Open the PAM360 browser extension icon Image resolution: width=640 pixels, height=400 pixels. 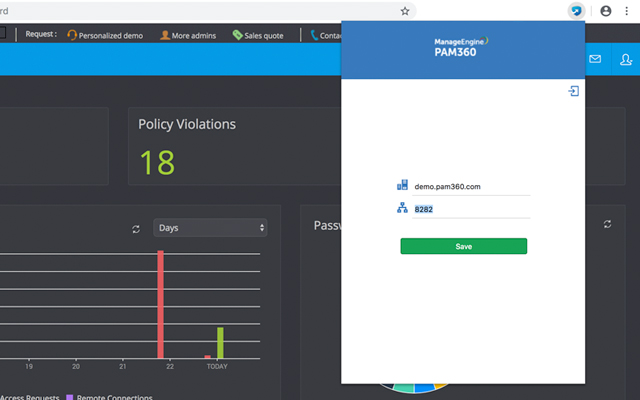(x=576, y=11)
